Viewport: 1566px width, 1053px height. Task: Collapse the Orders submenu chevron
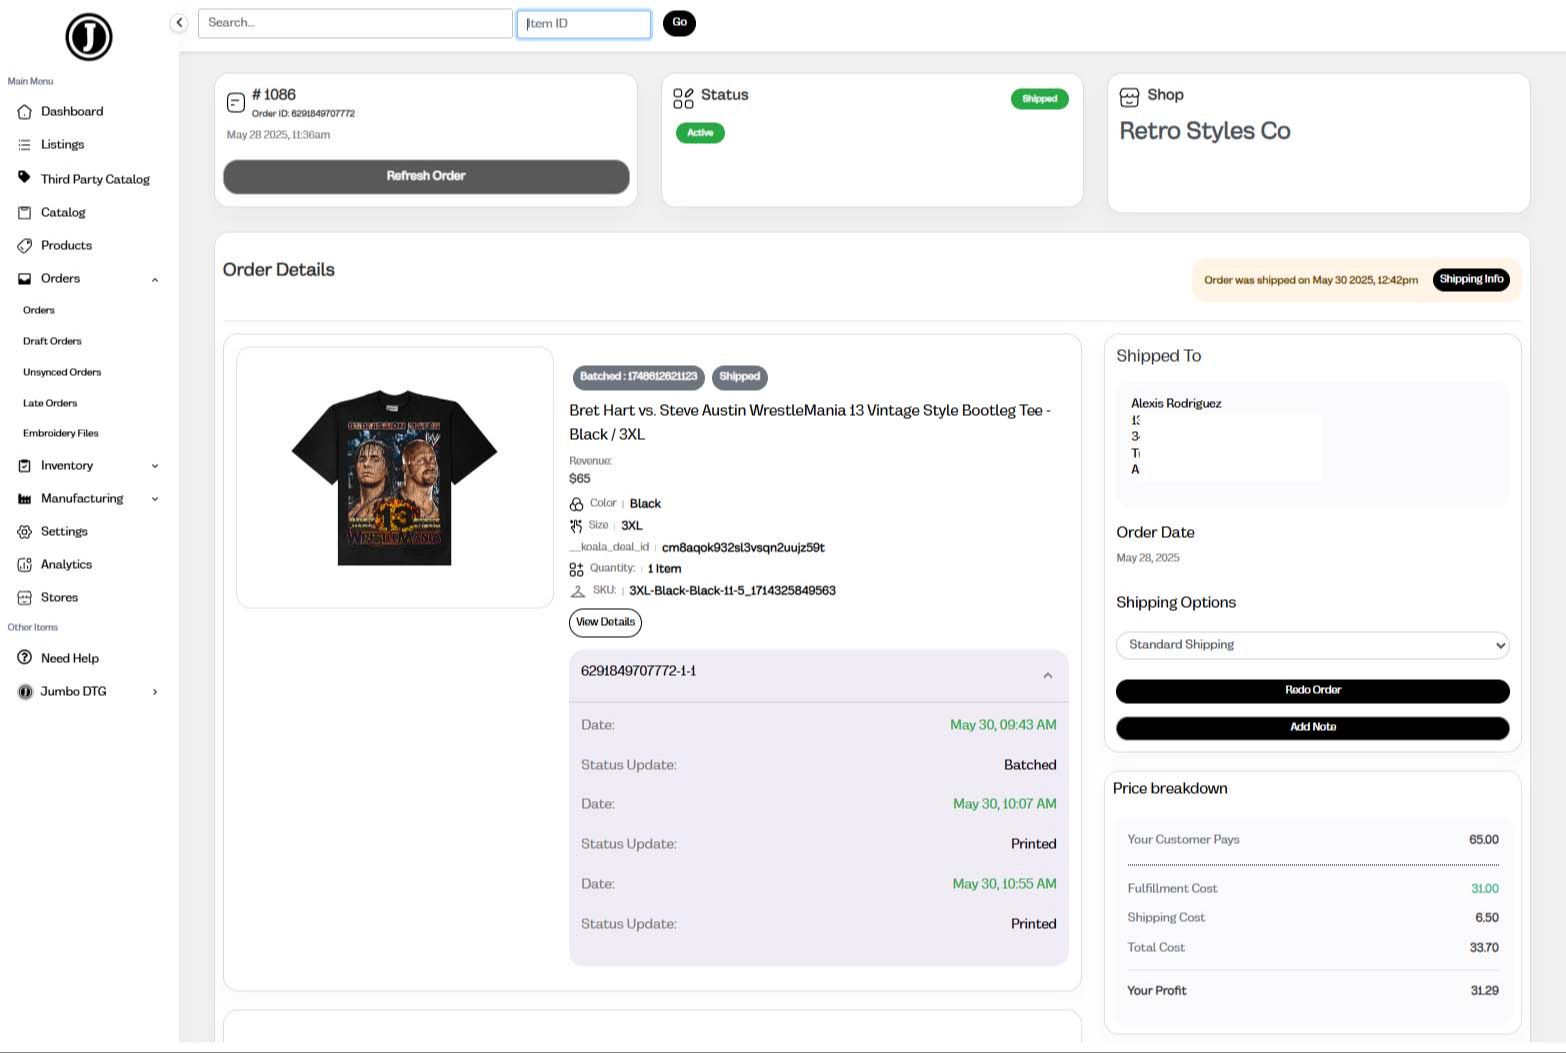pos(155,280)
